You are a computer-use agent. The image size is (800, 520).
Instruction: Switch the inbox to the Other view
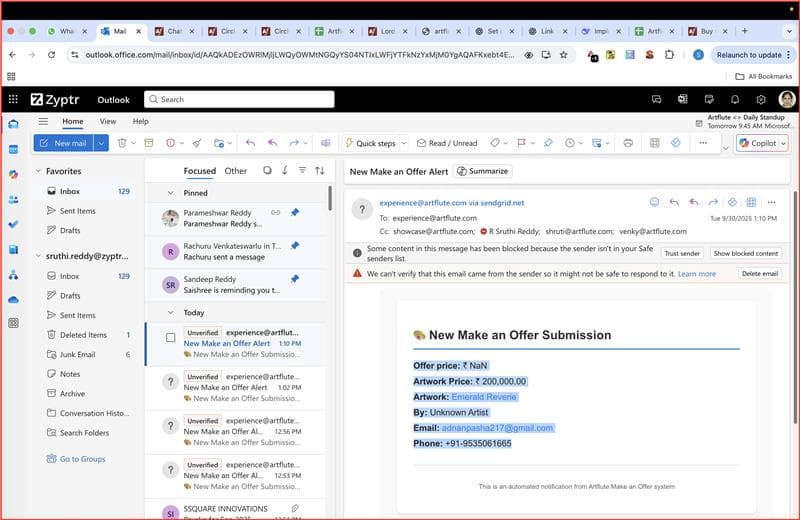pos(236,171)
